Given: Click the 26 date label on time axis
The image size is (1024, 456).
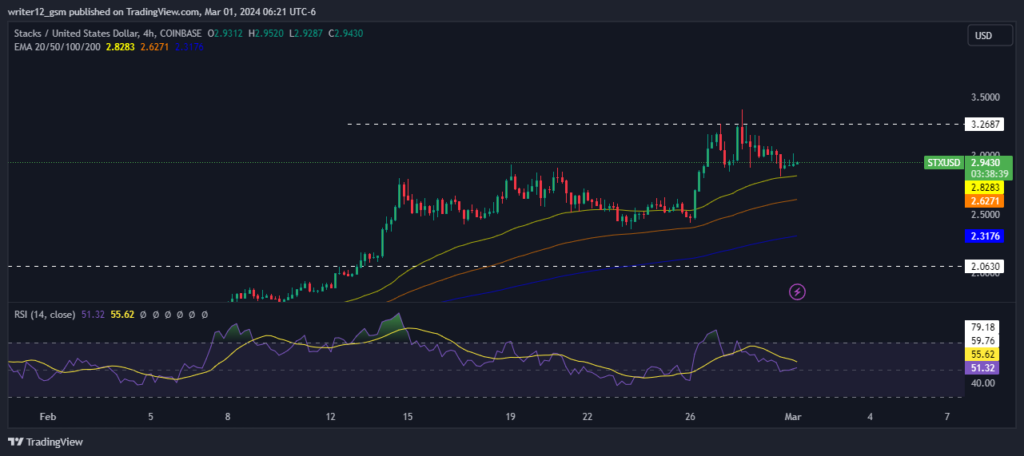Looking at the screenshot, I should pos(689,415).
